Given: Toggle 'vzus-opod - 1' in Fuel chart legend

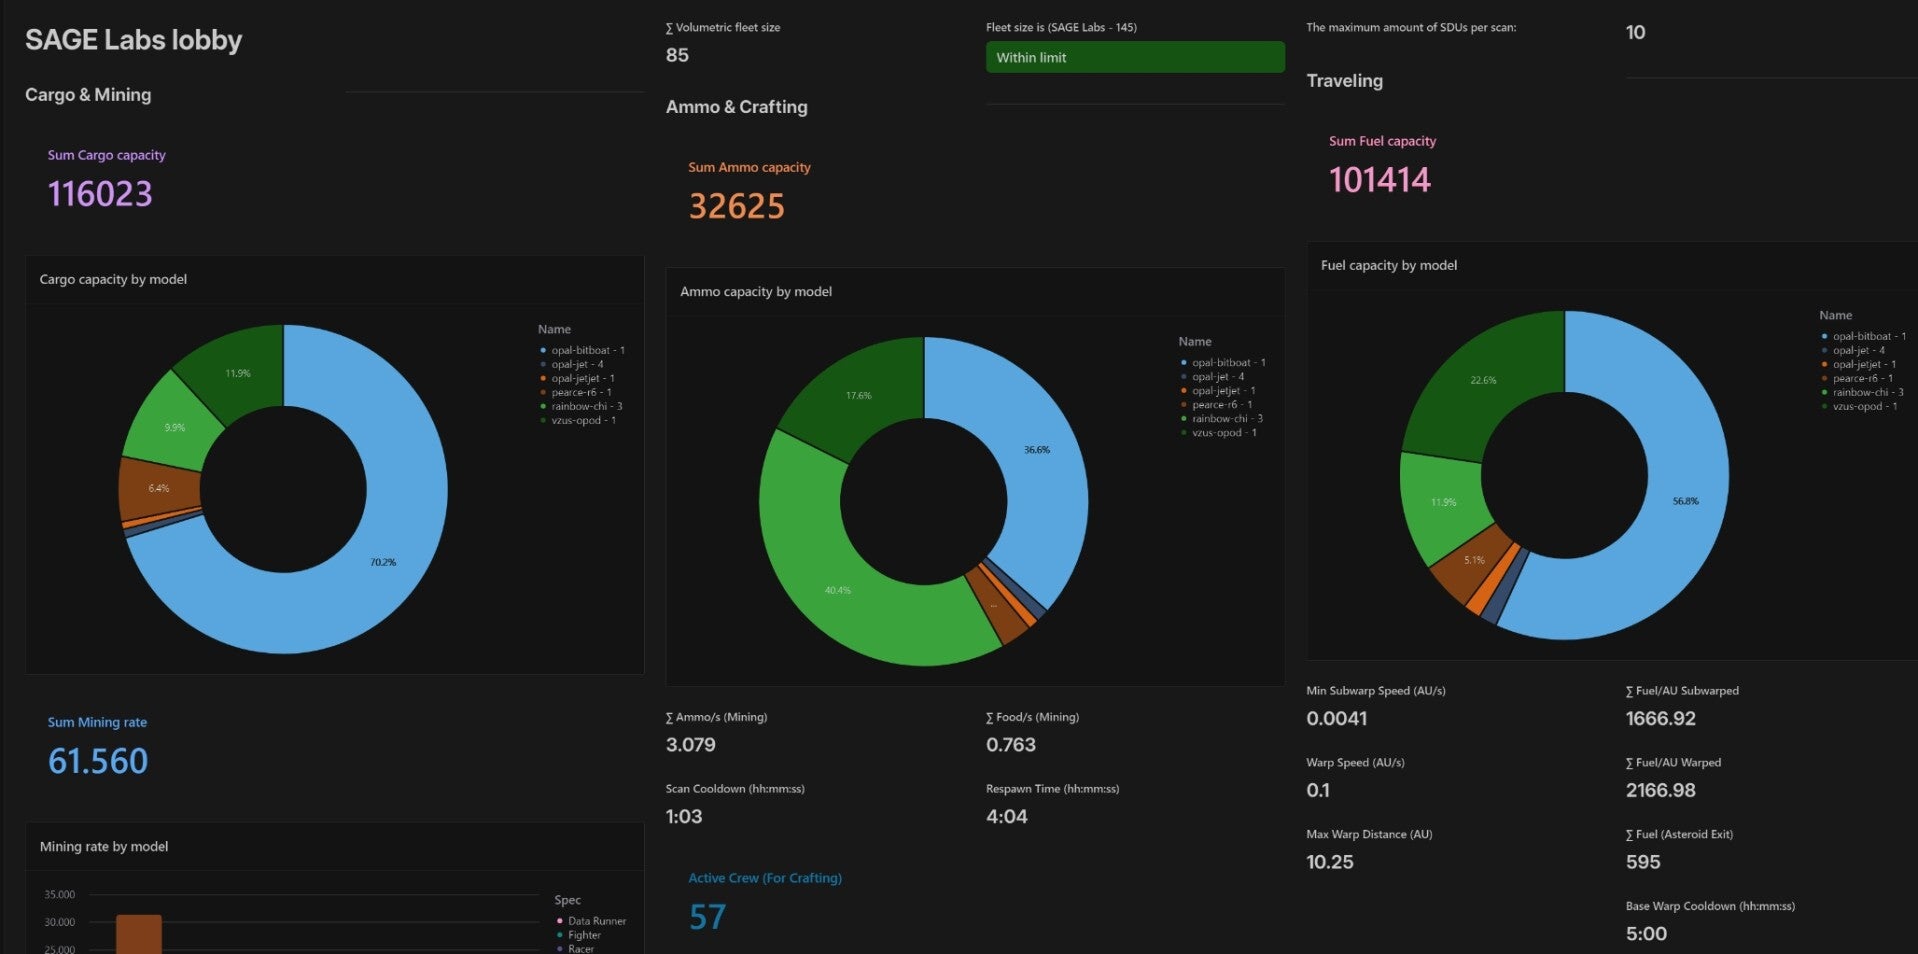Looking at the screenshot, I should (x=1859, y=407).
